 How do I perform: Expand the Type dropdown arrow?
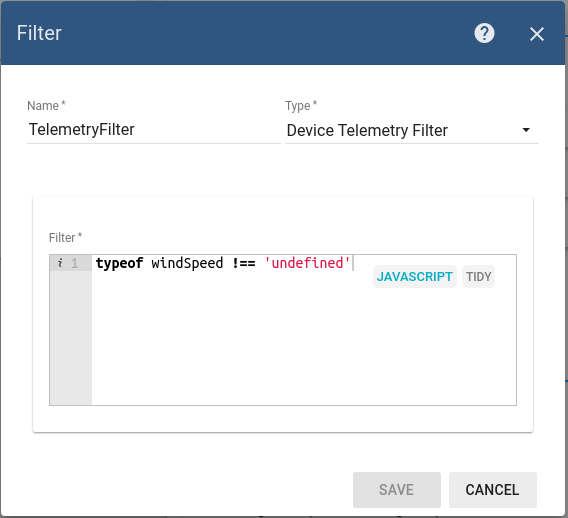(x=526, y=130)
